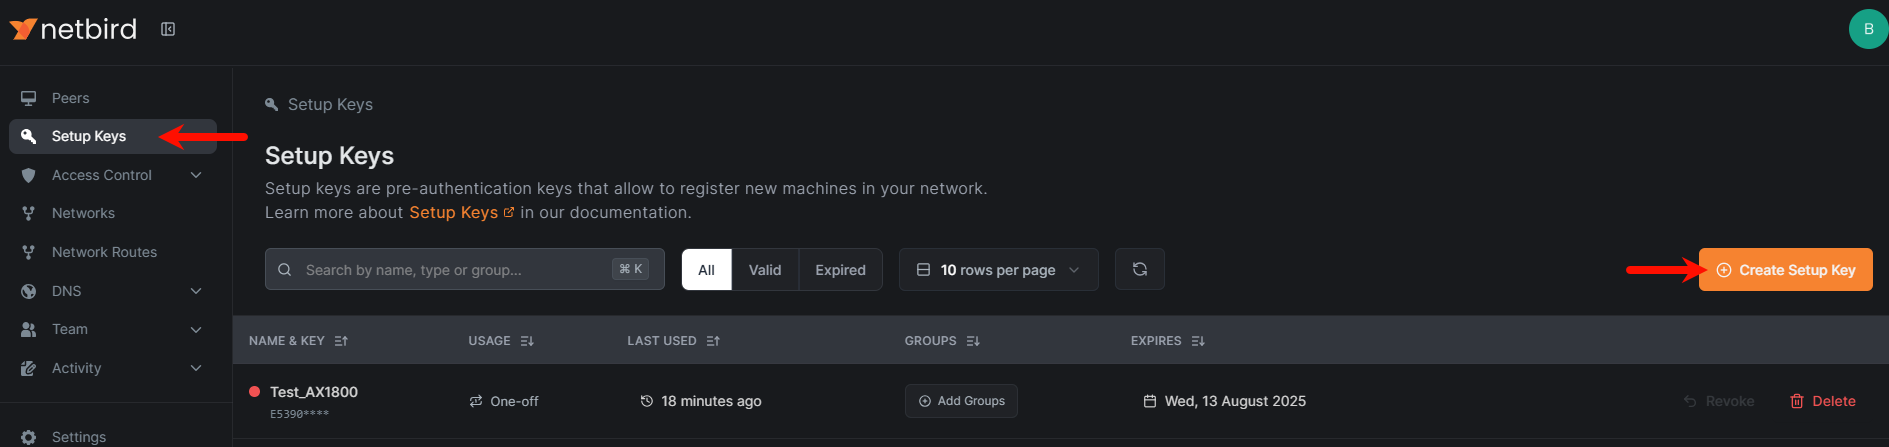
Task: Select Setup Keys in the sidebar
Action: click(113, 136)
